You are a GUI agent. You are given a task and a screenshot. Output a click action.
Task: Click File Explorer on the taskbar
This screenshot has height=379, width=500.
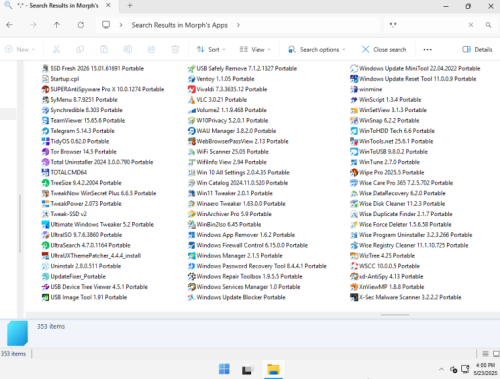[273, 369]
